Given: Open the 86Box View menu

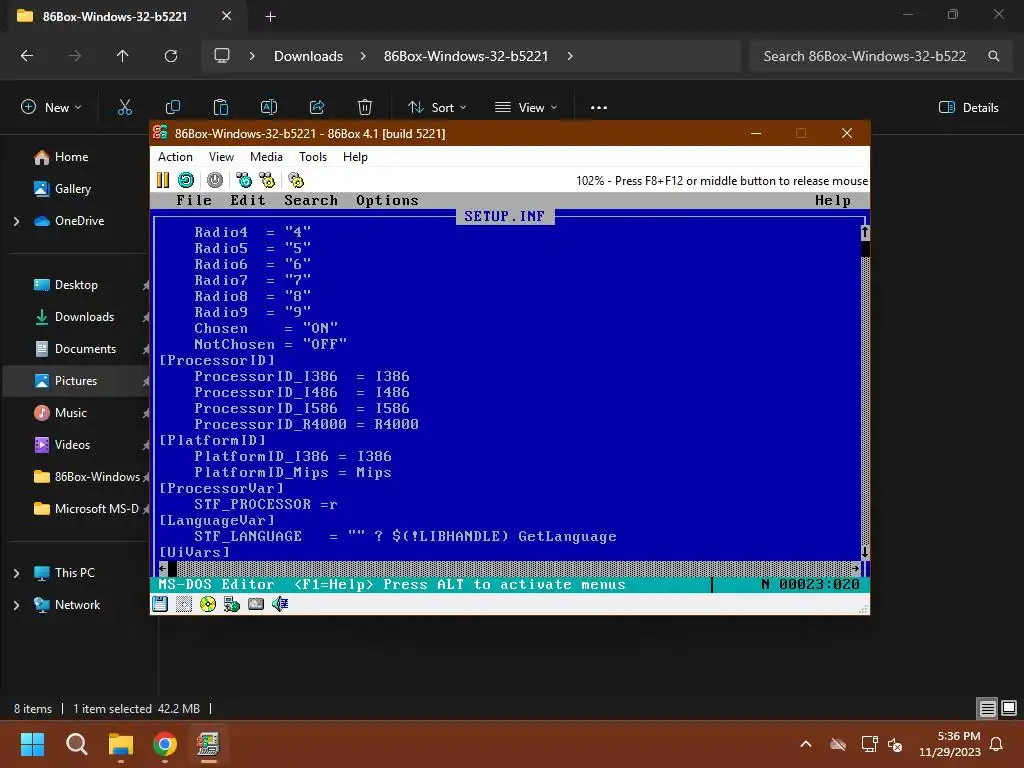Looking at the screenshot, I should pyautogui.click(x=221, y=157).
